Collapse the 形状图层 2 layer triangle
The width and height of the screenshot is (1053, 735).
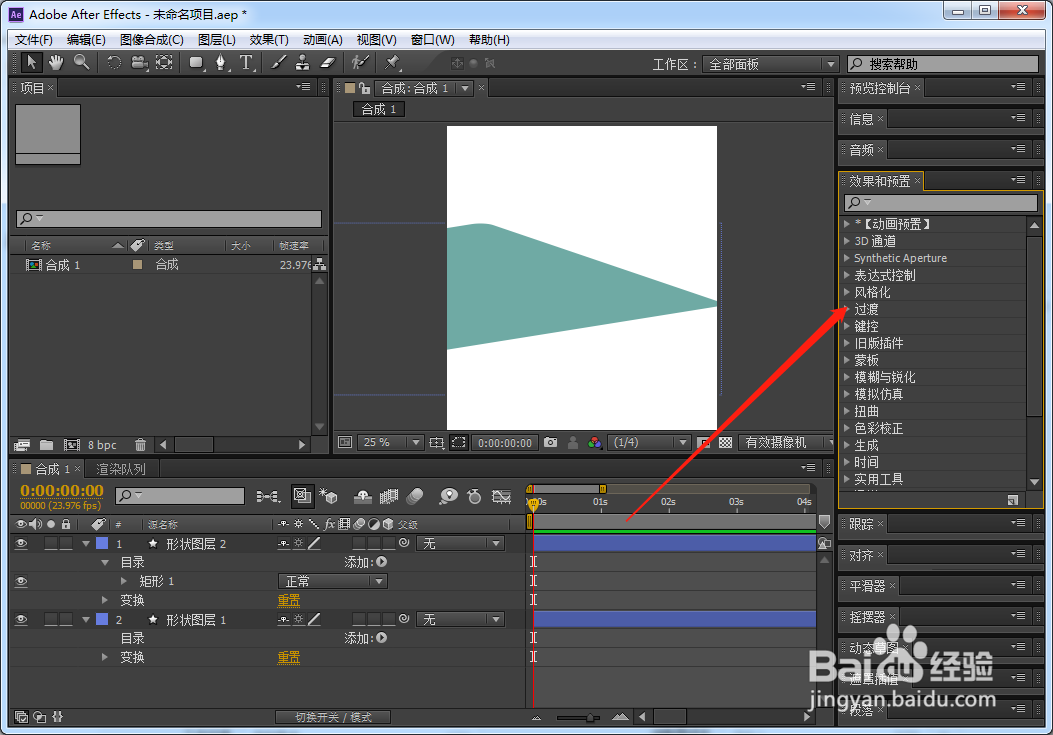[86, 544]
